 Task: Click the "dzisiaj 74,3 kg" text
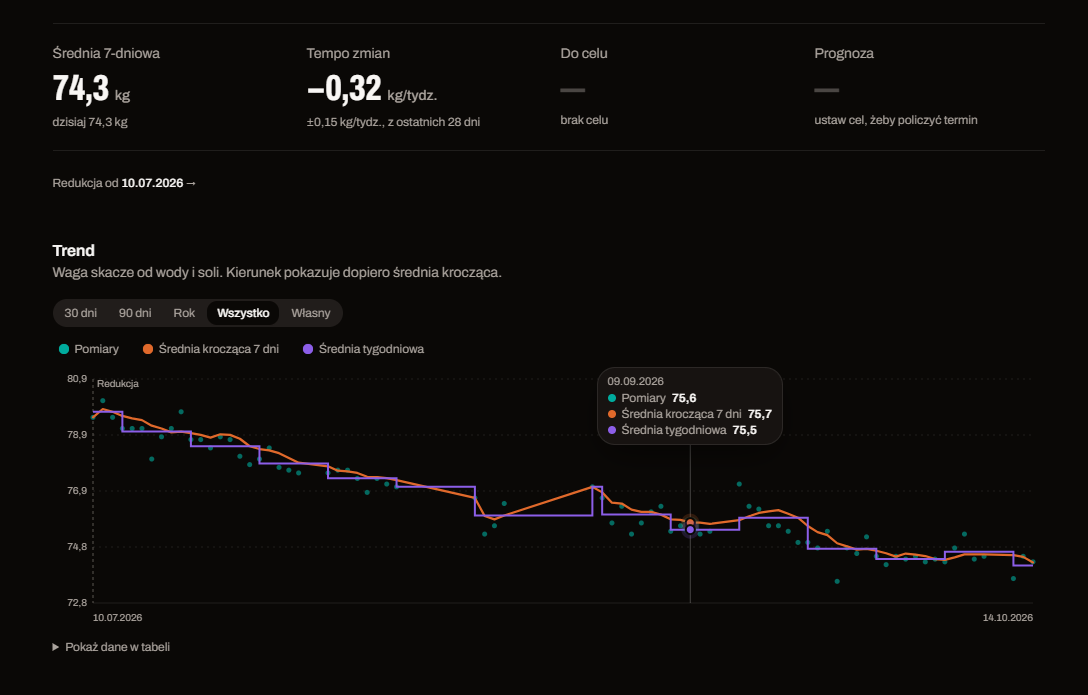90,122
